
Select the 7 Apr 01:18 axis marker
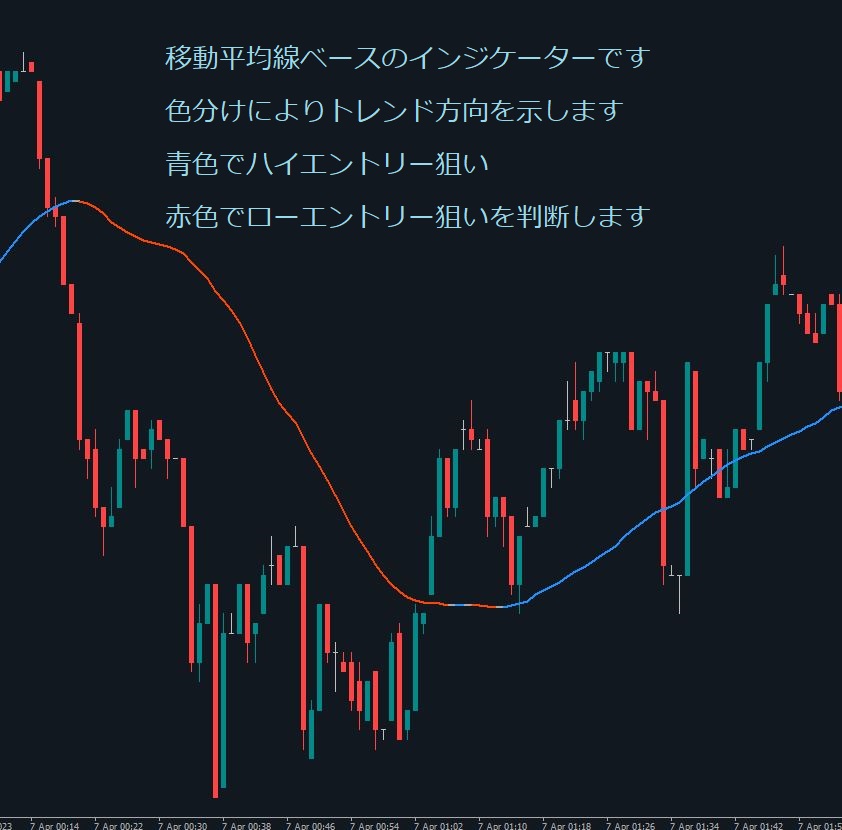tap(567, 826)
